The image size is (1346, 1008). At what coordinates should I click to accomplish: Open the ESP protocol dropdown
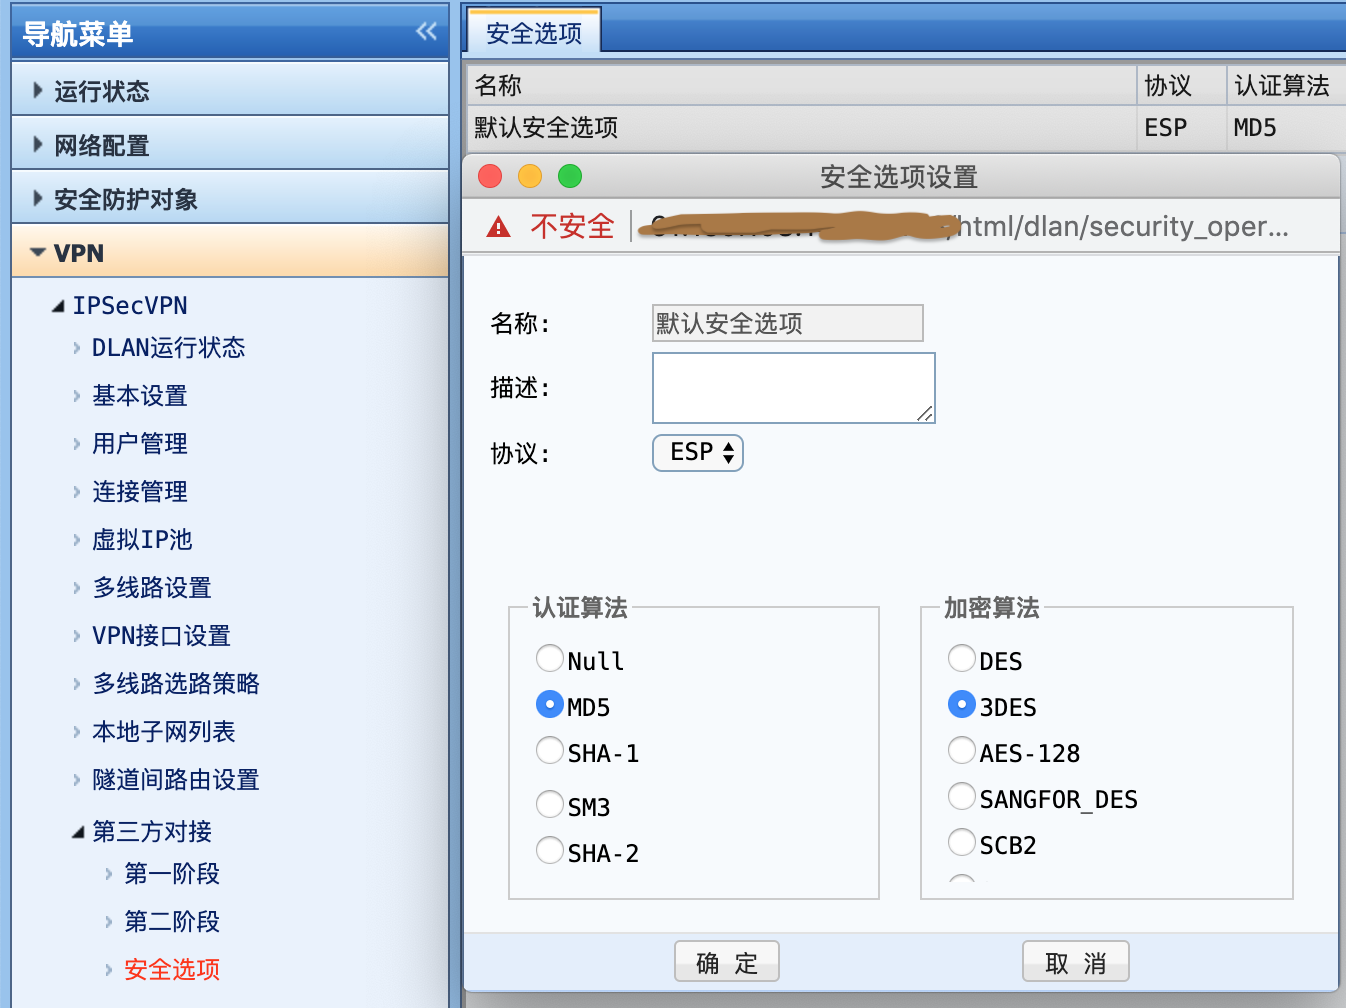pyautogui.click(x=698, y=453)
